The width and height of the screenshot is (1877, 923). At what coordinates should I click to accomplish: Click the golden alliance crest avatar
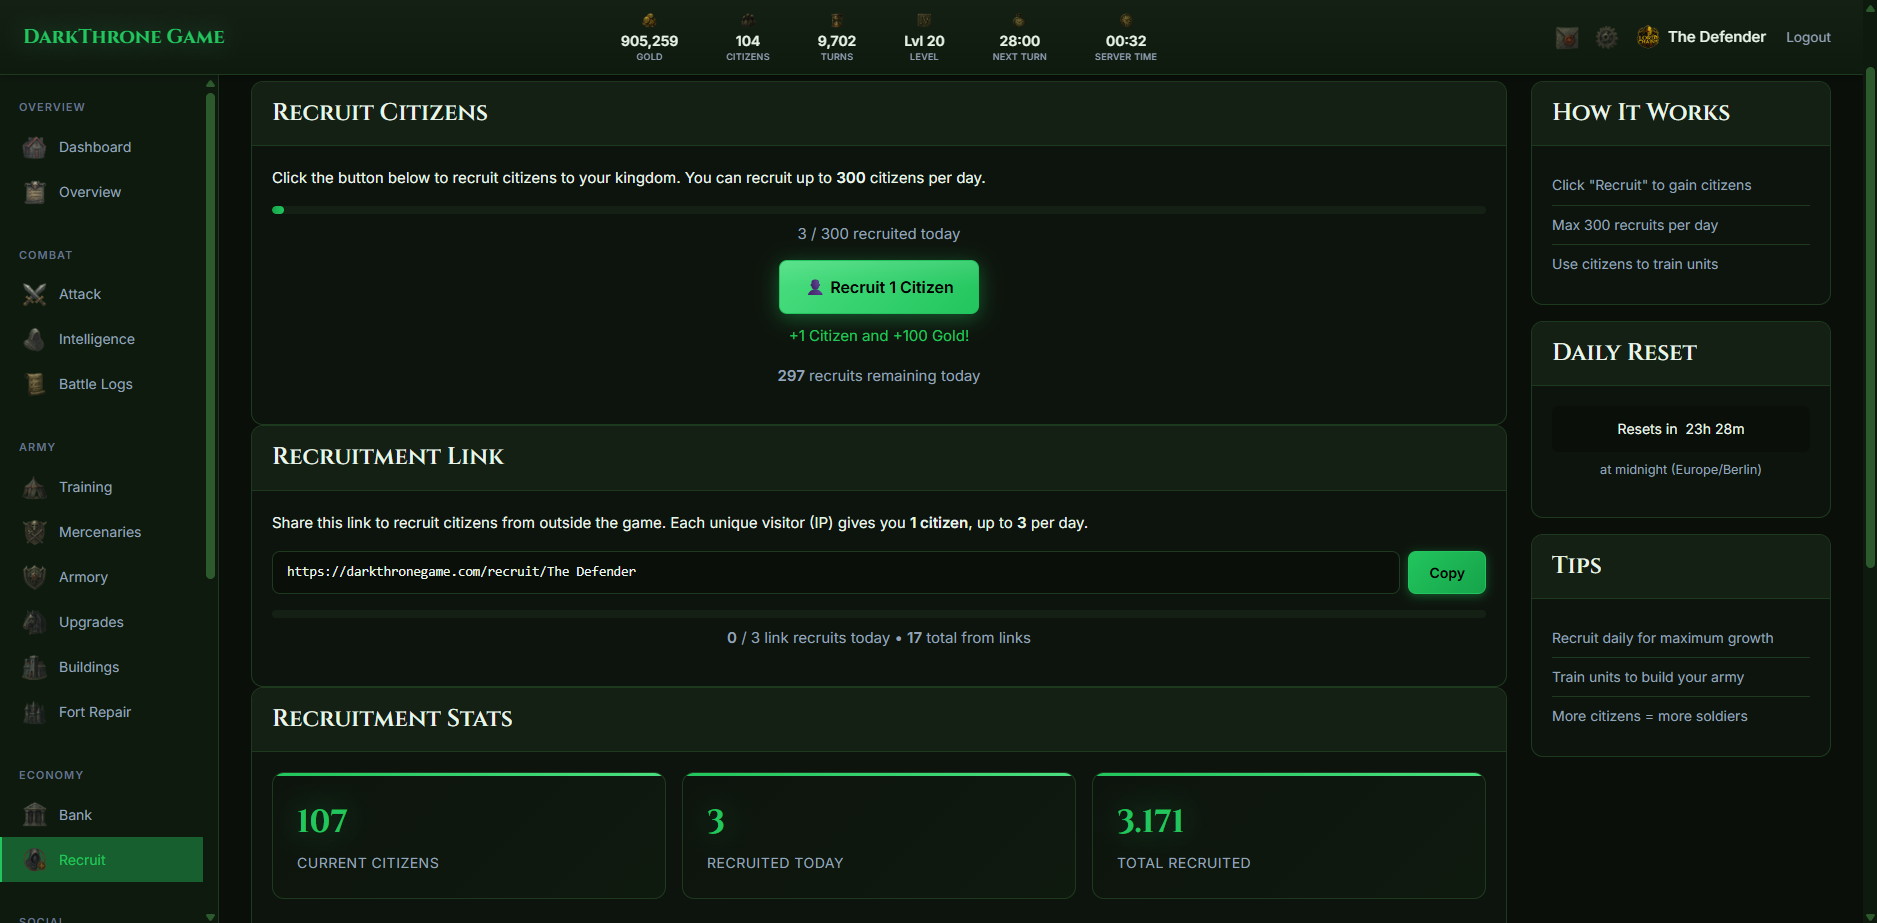click(x=1647, y=37)
